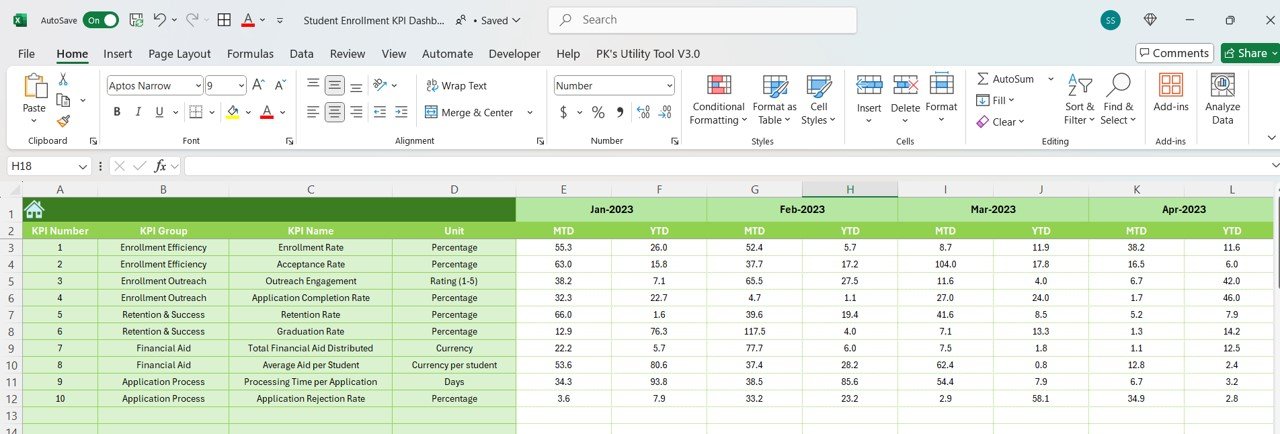Toggle the AutoSave switch
1280x434 pixels.
coord(100,19)
